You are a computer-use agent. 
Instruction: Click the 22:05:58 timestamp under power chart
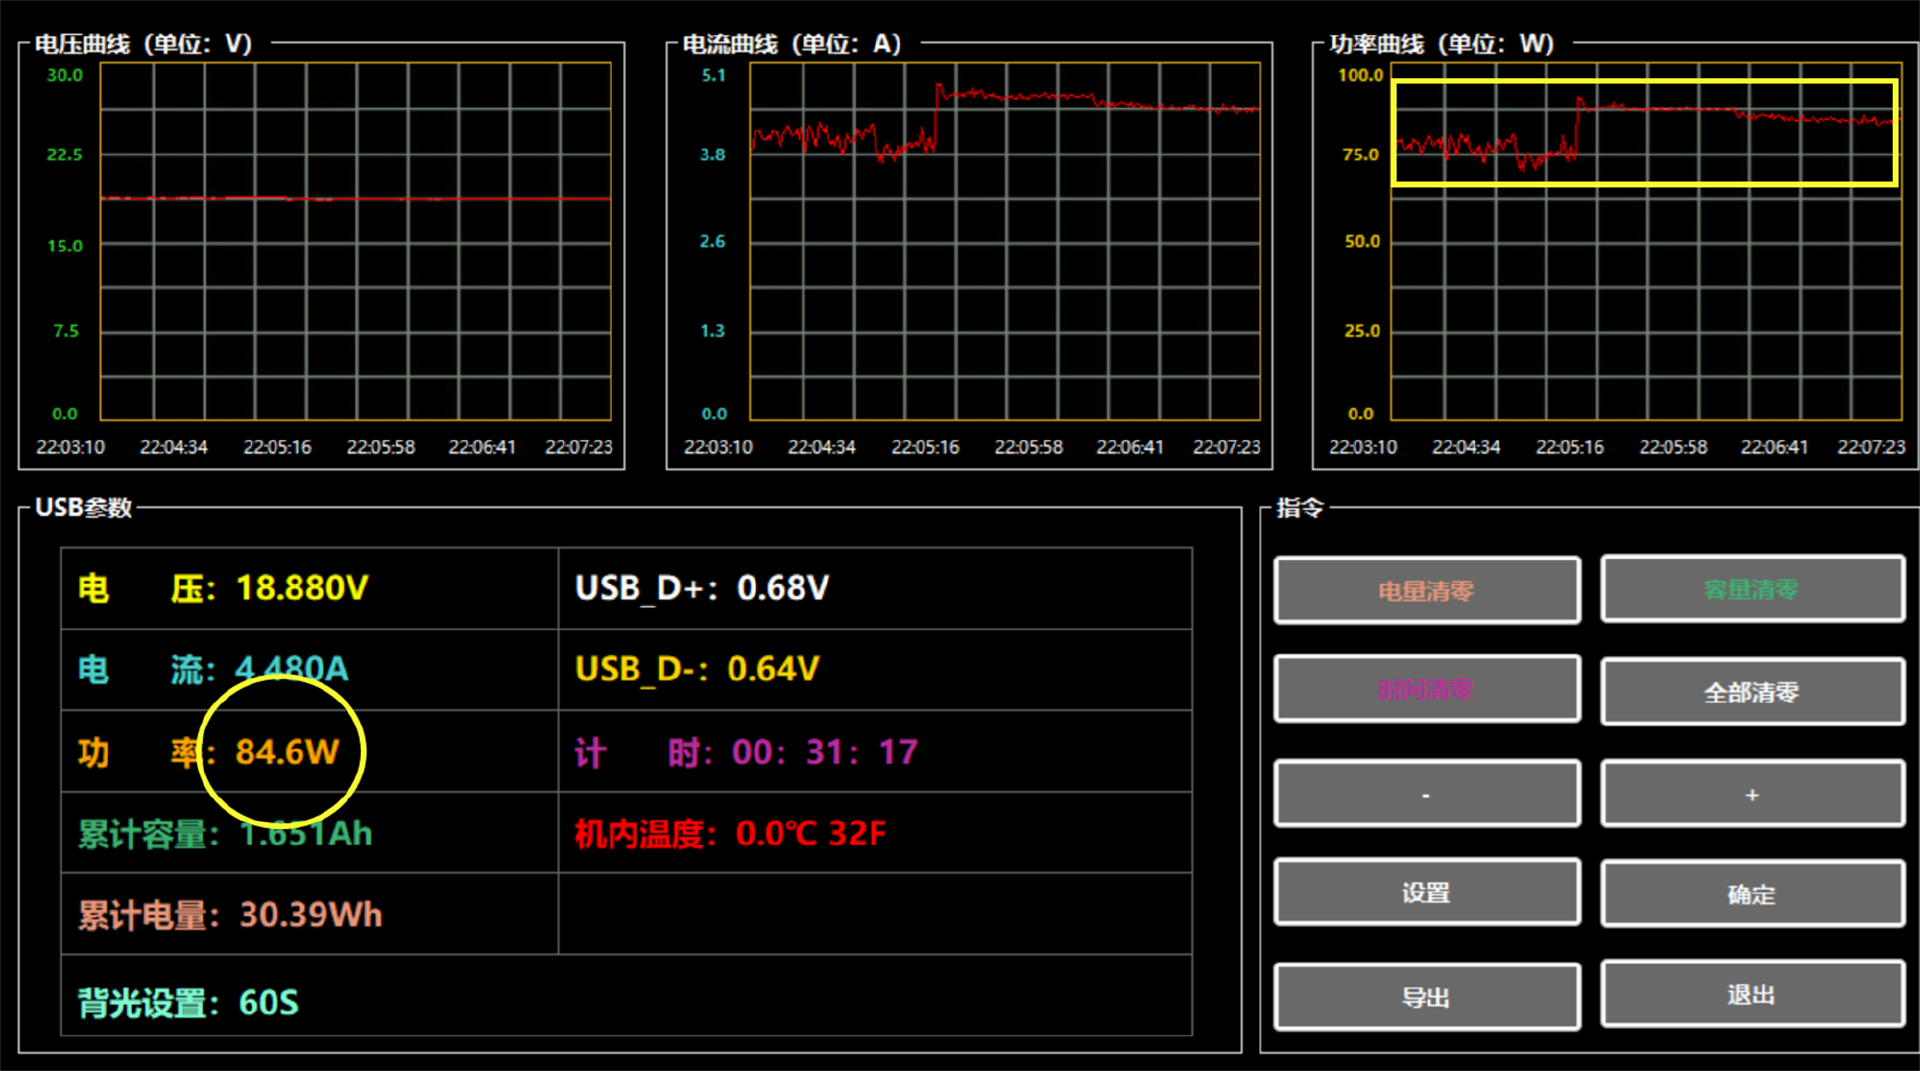tap(1674, 447)
